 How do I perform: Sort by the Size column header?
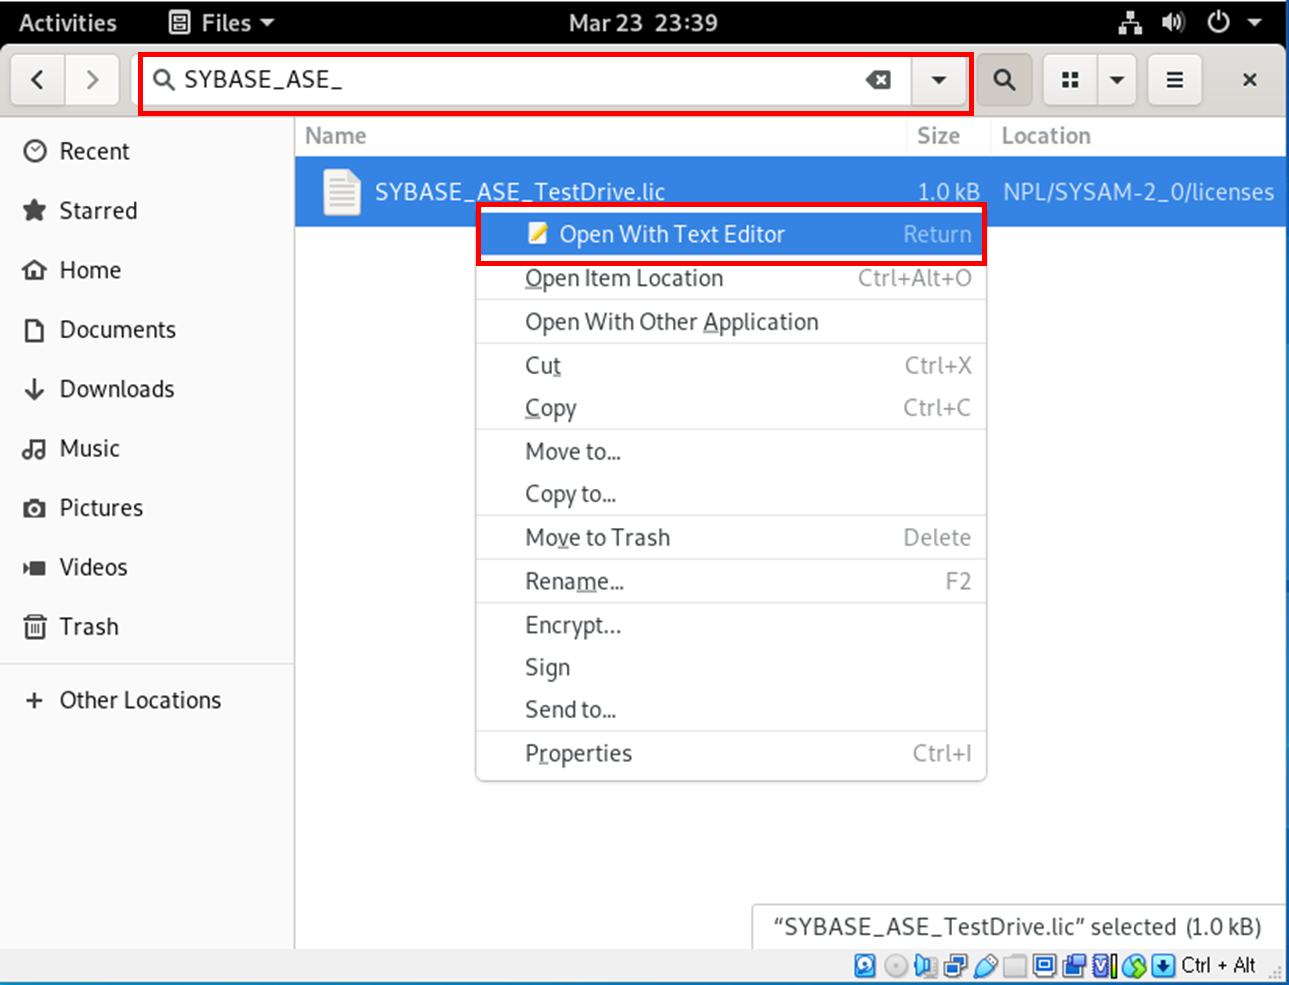938,136
